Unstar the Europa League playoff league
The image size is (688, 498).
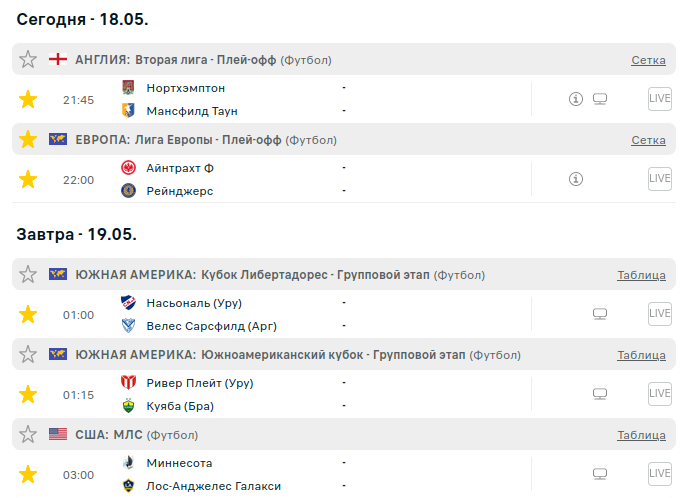coord(28,139)
